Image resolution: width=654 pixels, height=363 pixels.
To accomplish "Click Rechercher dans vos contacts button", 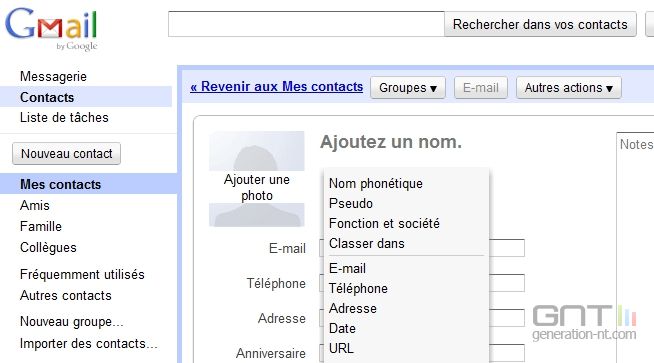I will click(540, 24).
